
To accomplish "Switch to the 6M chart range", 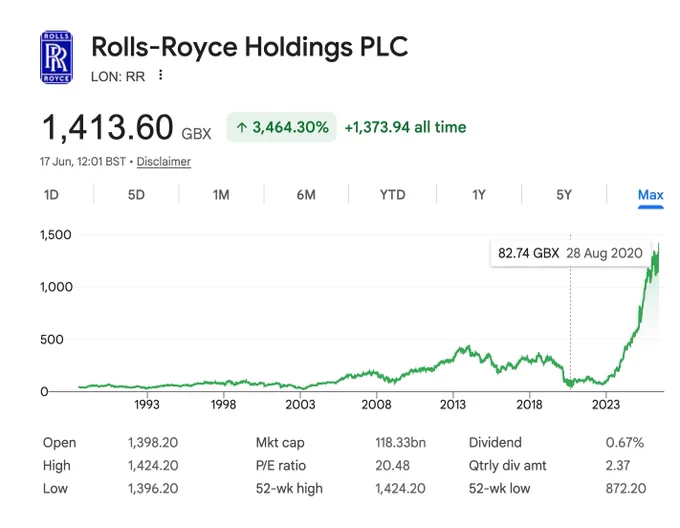I will click(x=306, y=195).
